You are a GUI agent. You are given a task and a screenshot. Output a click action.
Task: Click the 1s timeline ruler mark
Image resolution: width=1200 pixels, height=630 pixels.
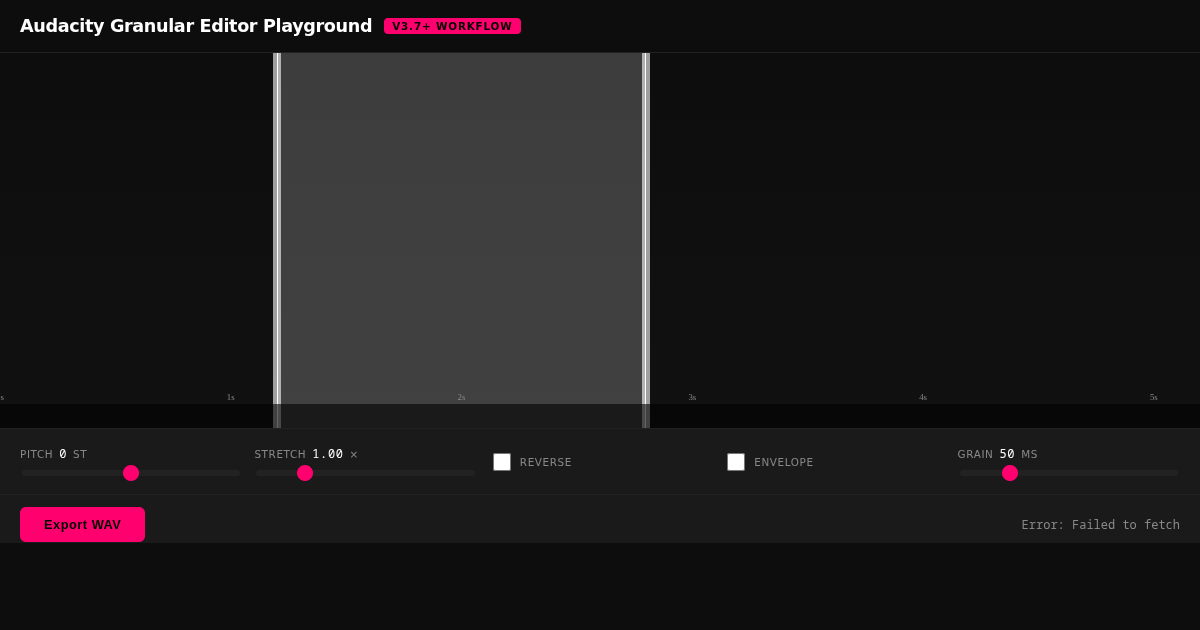click(x=231, y=397)
